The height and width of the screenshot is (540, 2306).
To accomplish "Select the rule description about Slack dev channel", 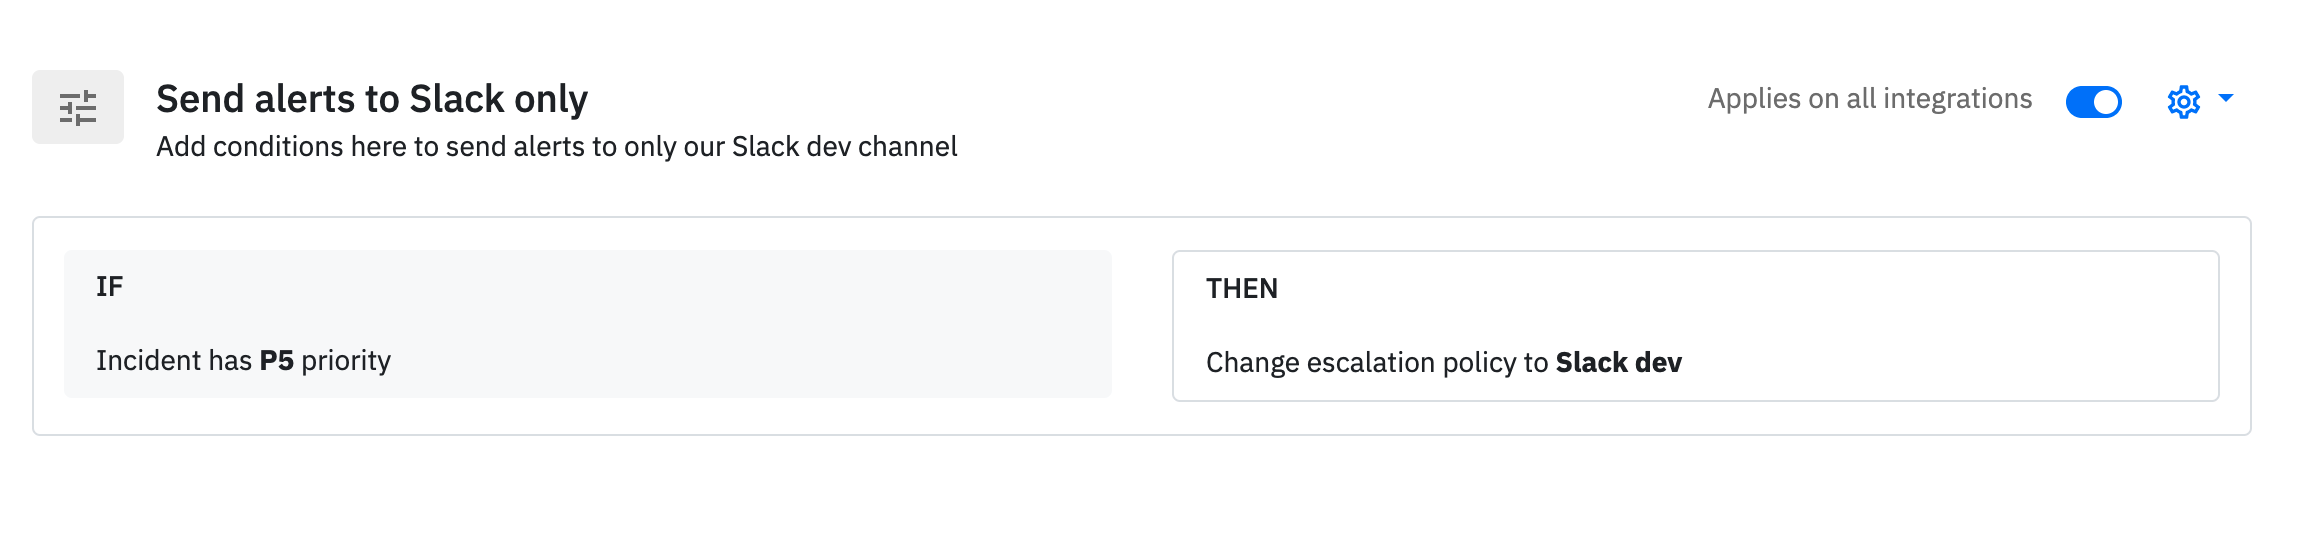I will [557, 147].
